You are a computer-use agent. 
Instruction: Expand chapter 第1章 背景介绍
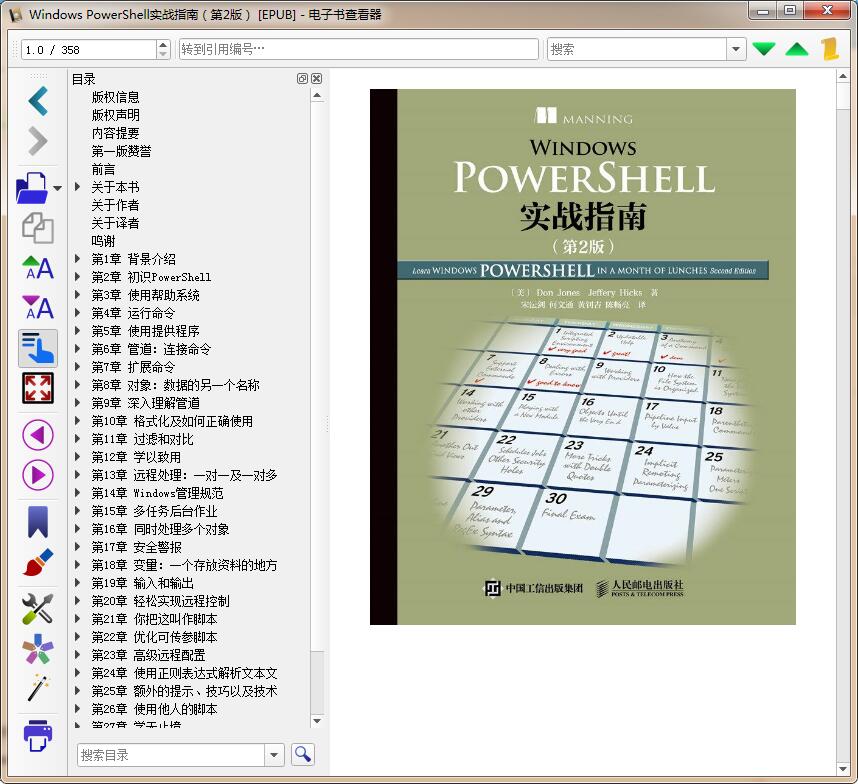pos(78,259)
